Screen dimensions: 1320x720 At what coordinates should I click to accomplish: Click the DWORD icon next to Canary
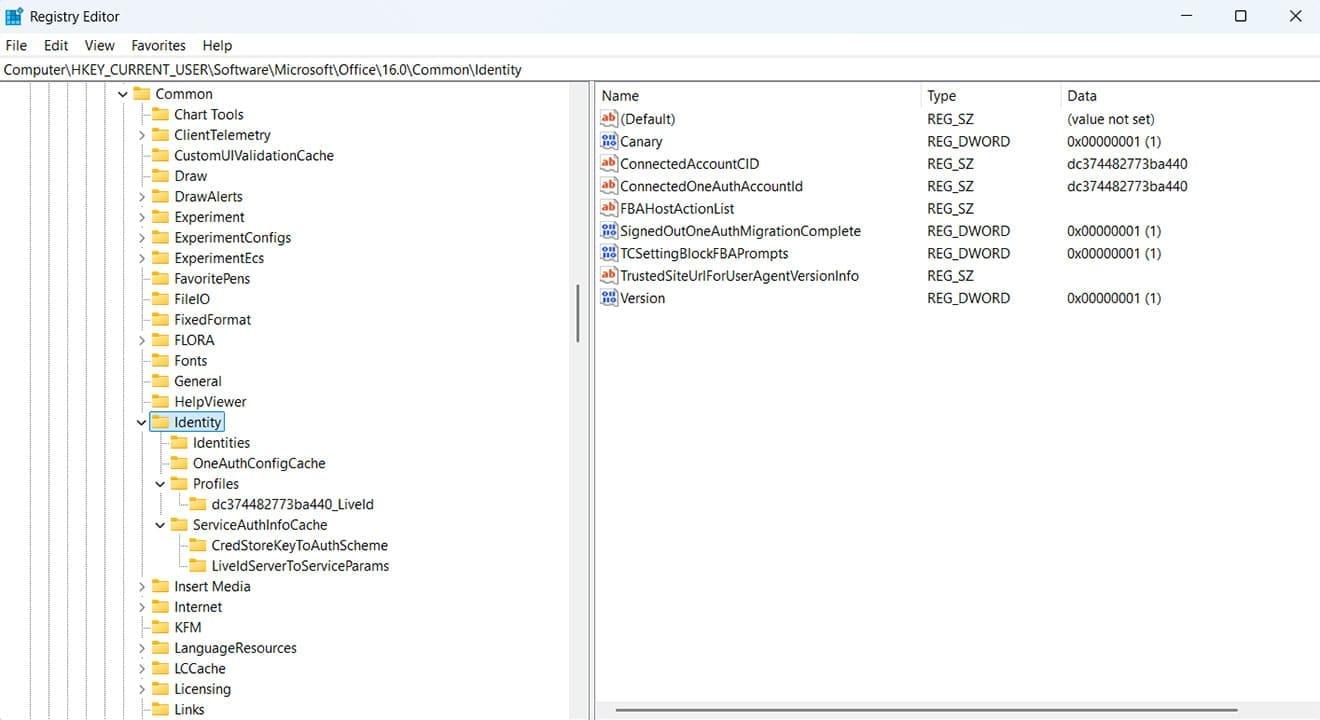click(608, 141)
